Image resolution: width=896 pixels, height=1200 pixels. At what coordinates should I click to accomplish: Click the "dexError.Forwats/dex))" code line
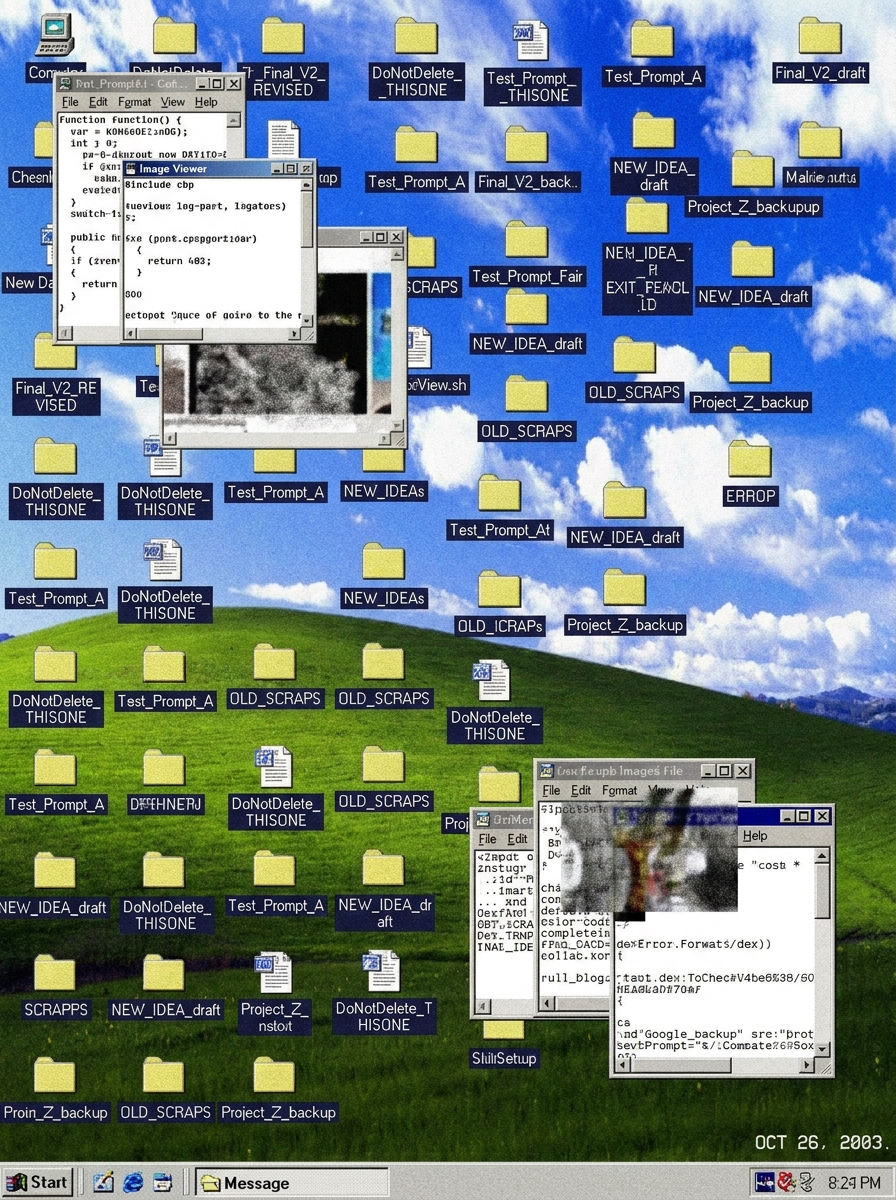click(x=693, y=943)
